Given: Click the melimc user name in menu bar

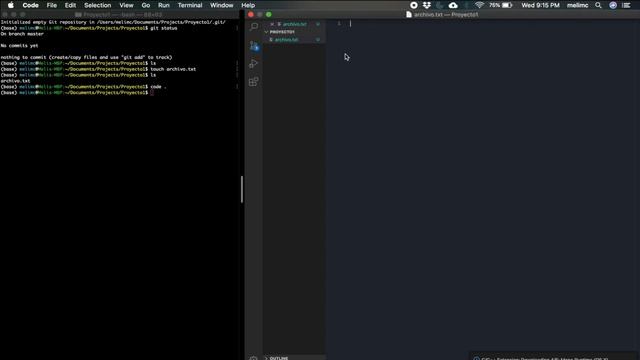Looking at the screenshot, I should (578, 5).
